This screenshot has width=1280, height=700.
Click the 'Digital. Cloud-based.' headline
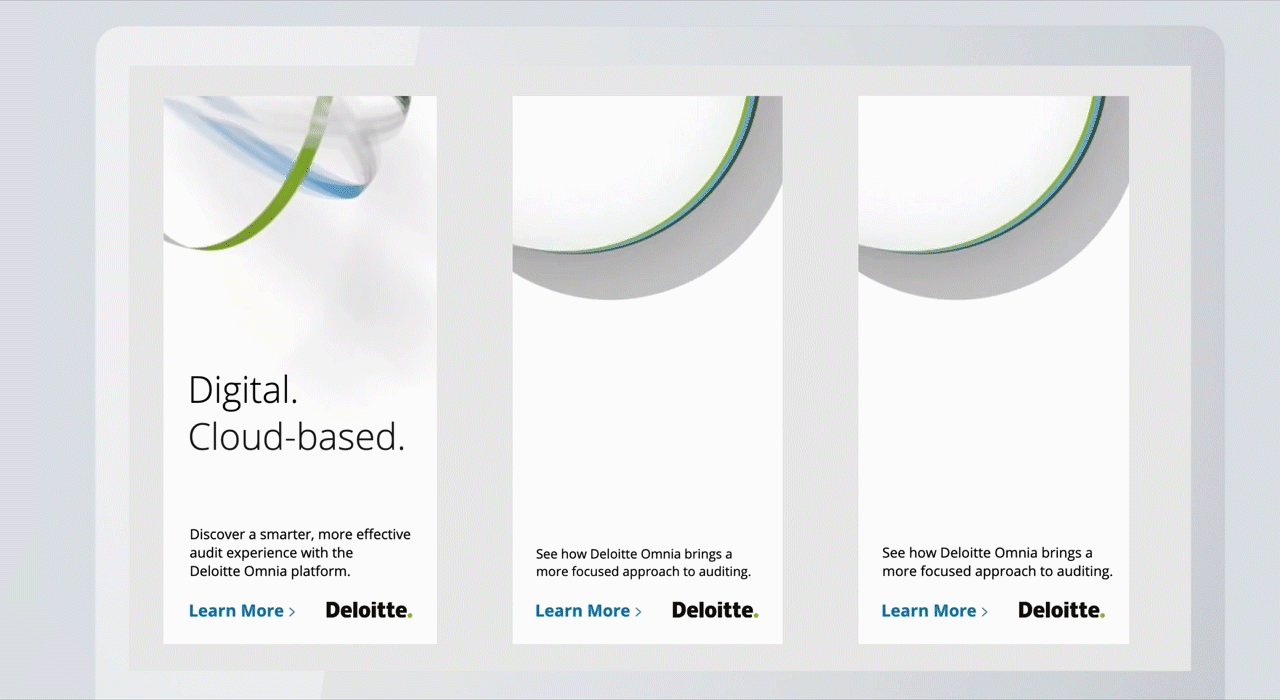coord(297,413)
